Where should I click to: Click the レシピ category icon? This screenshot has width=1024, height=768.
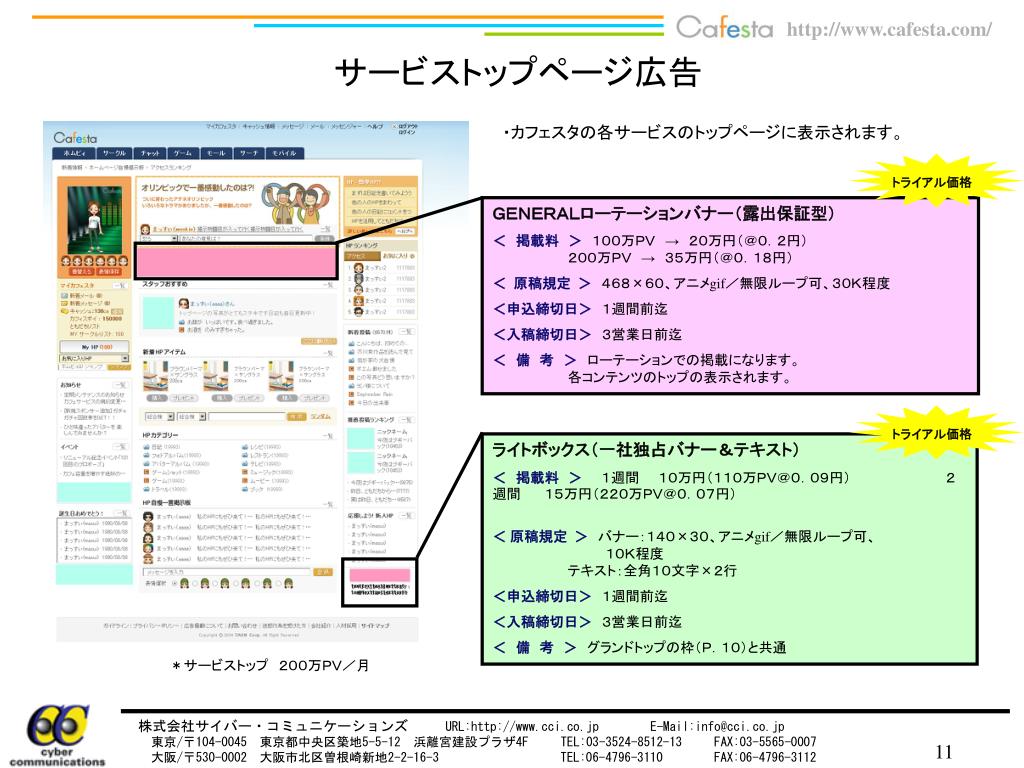[x=245, y=447]
